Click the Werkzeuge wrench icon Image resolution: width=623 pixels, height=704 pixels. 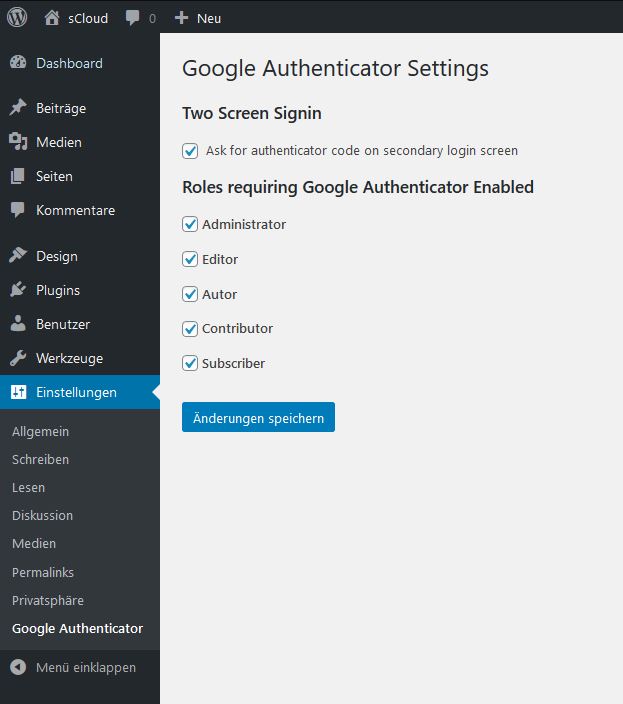pyautogui.click(x=18, y=358)
